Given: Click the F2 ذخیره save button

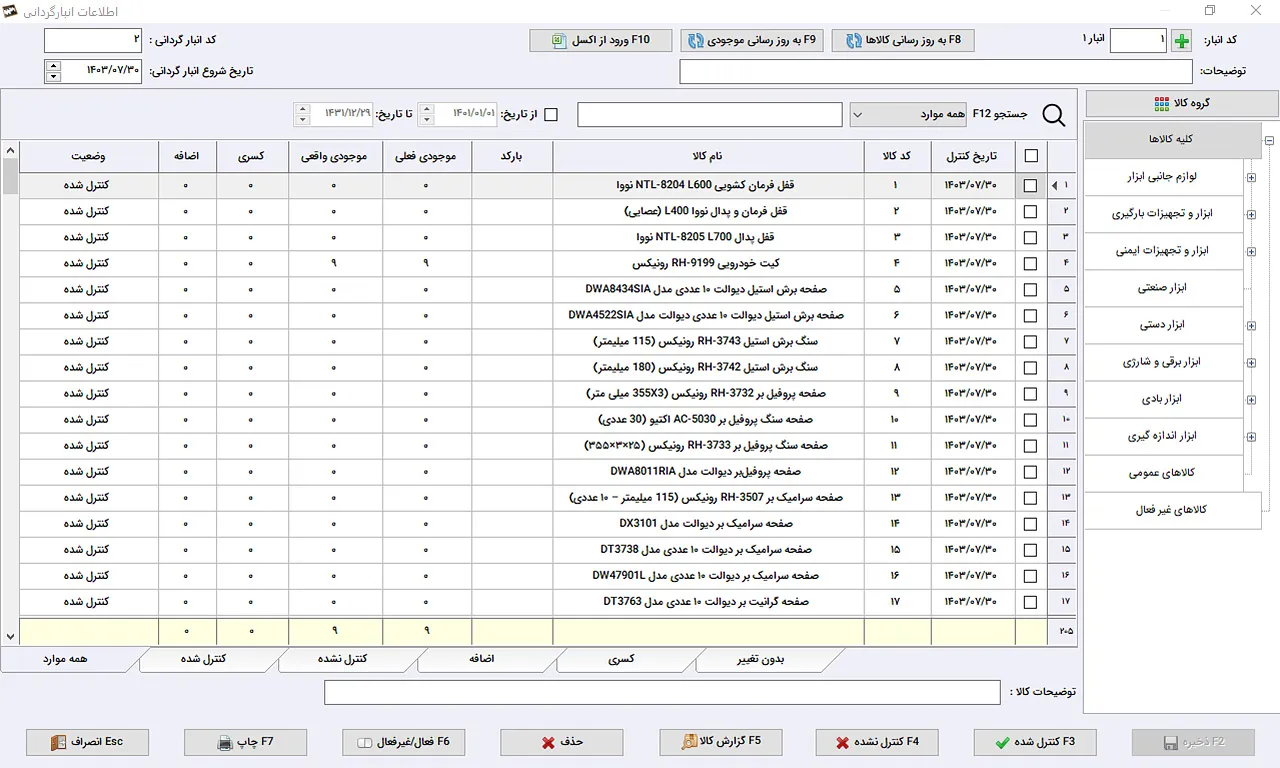Looking at the screenshot, I should tap(1193, 742).
